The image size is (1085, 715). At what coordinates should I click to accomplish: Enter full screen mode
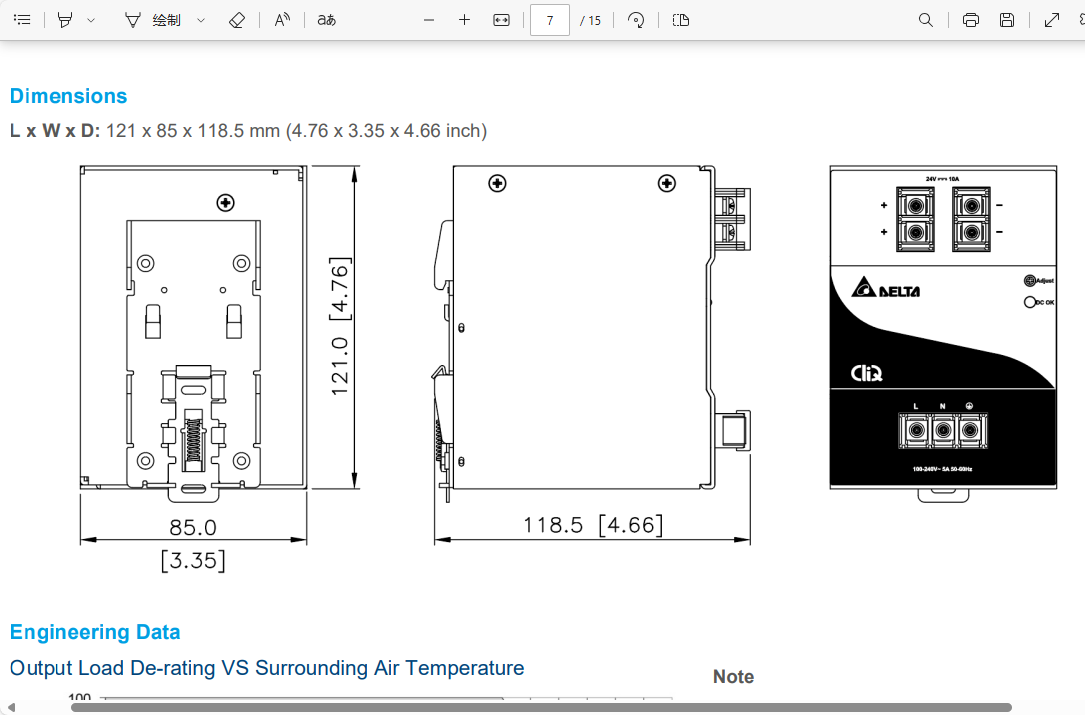coord(1051,20)
